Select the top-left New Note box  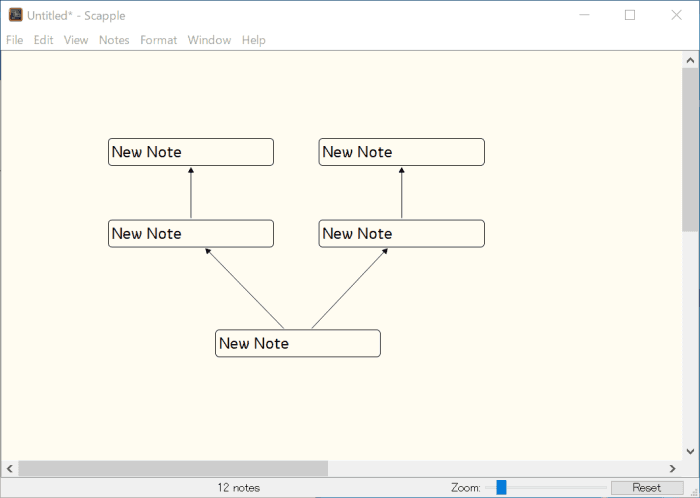point(190,152)
